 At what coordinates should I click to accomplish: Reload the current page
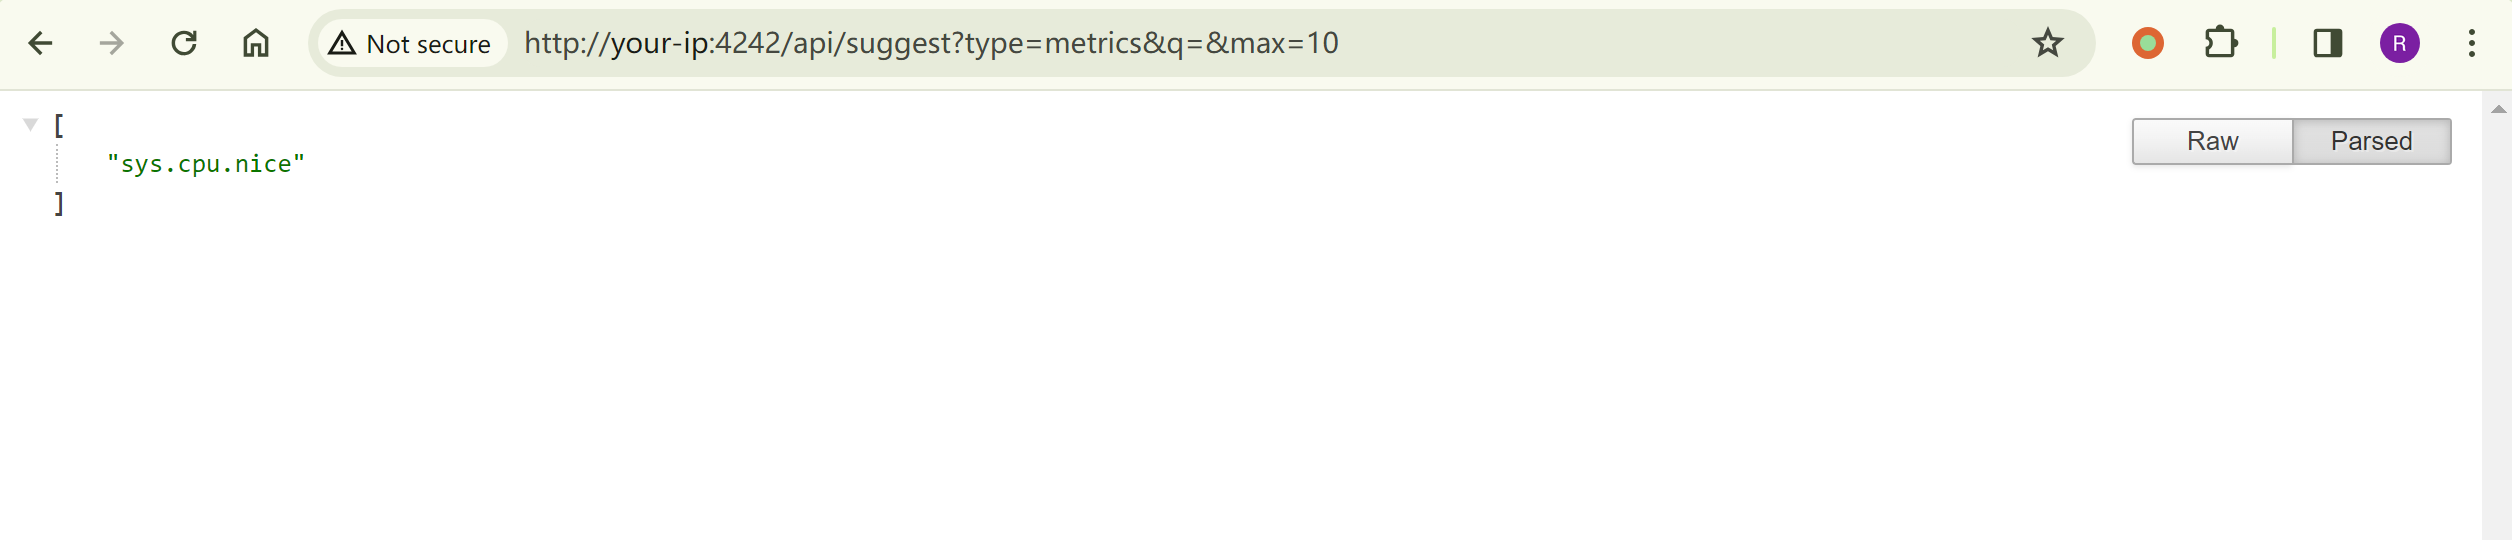click(x=184, y=43)
